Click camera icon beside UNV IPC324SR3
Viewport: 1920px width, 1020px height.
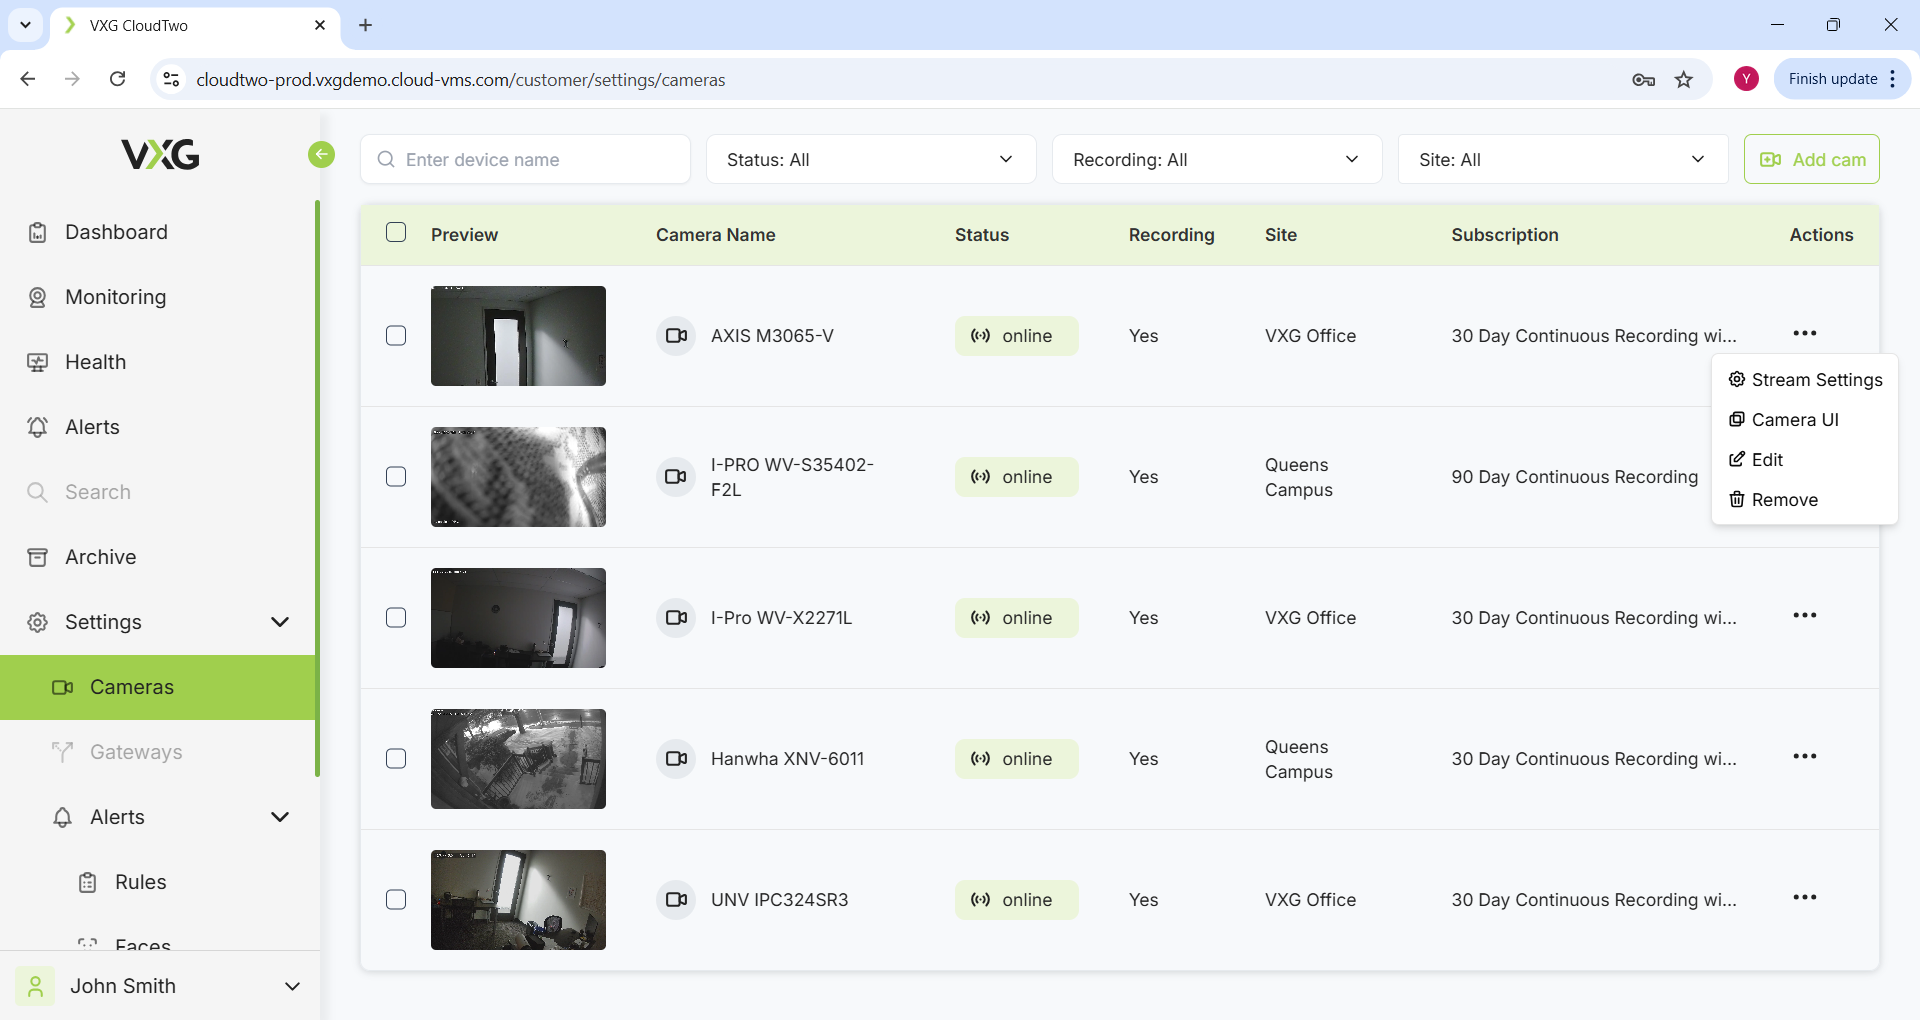pyautogui.click(x=676, y=899)
